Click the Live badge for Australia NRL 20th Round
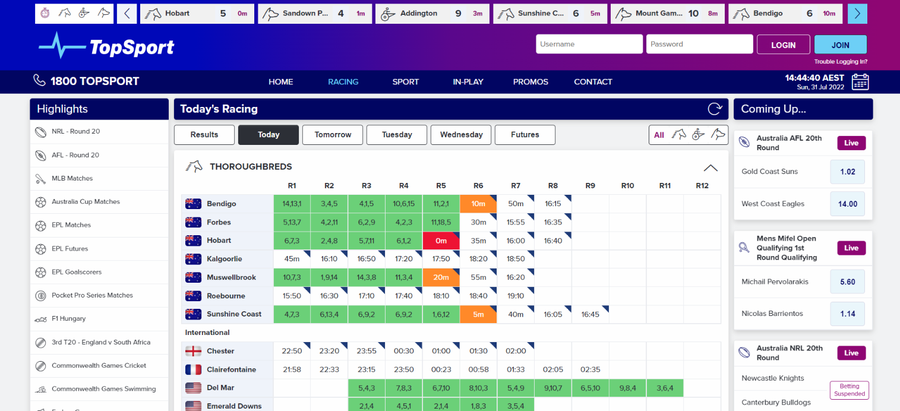 pyautogui.click(x=851, y=353)
